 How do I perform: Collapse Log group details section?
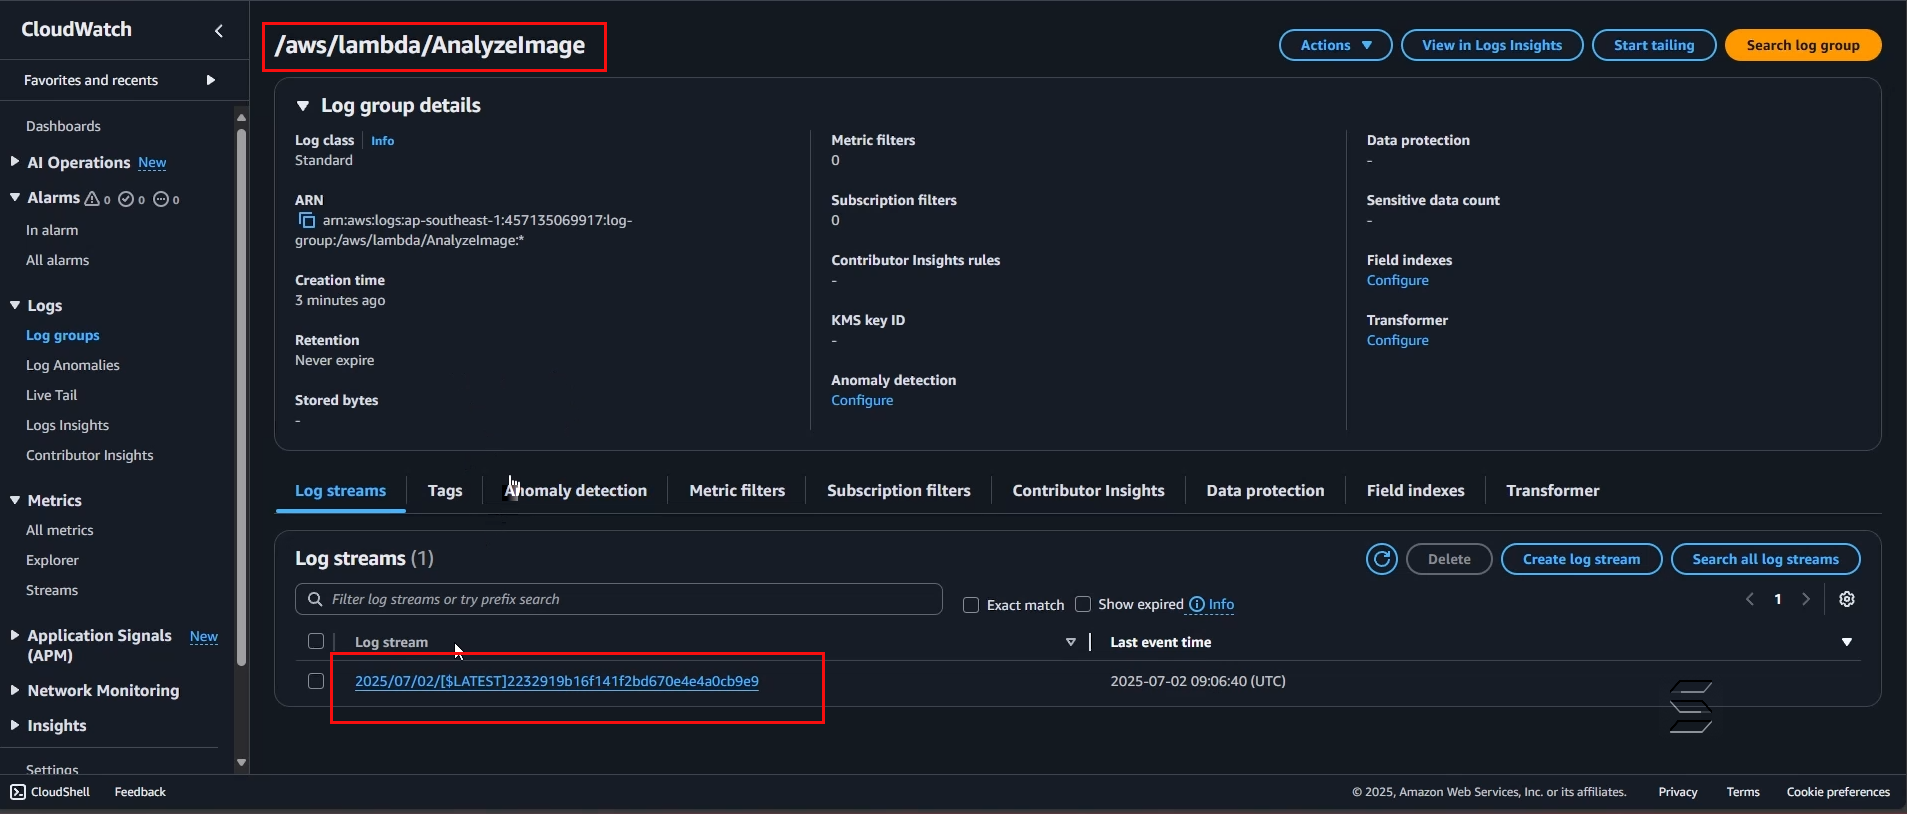point(303,105)
